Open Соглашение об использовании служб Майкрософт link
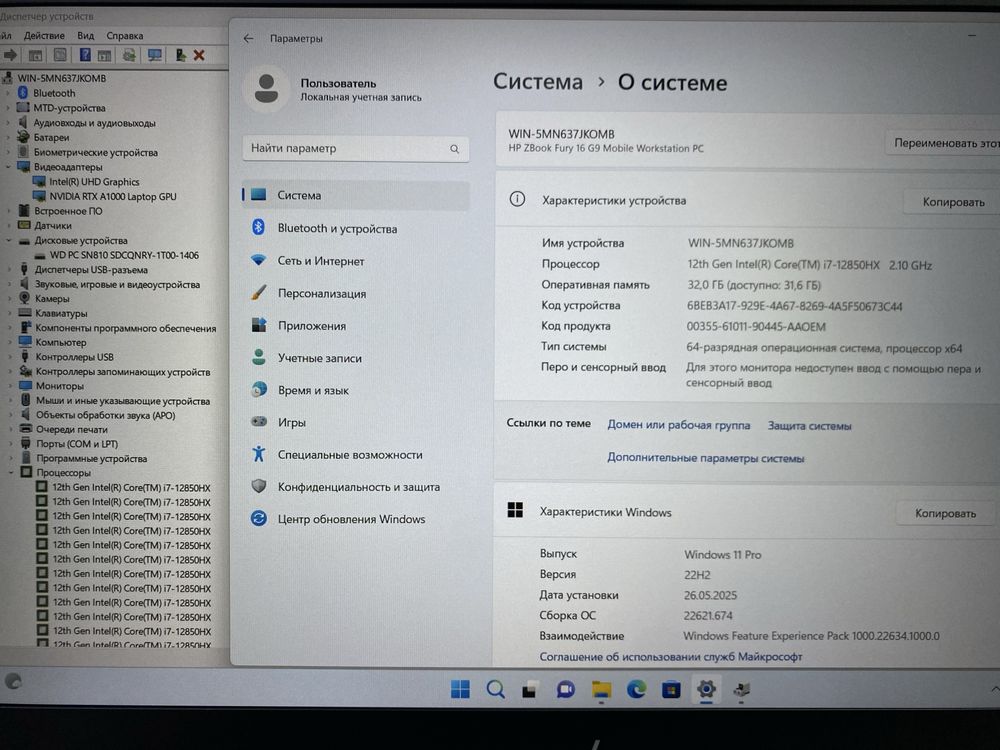Image resolution: width=1000 pixels, height=750 pixels. tap(670, 656)
